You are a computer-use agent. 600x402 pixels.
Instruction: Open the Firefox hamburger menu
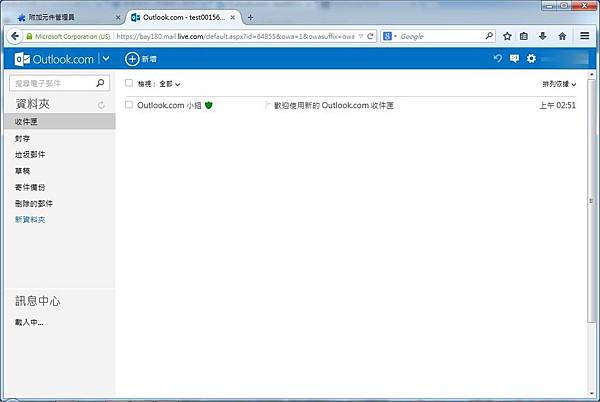point(584,36)
